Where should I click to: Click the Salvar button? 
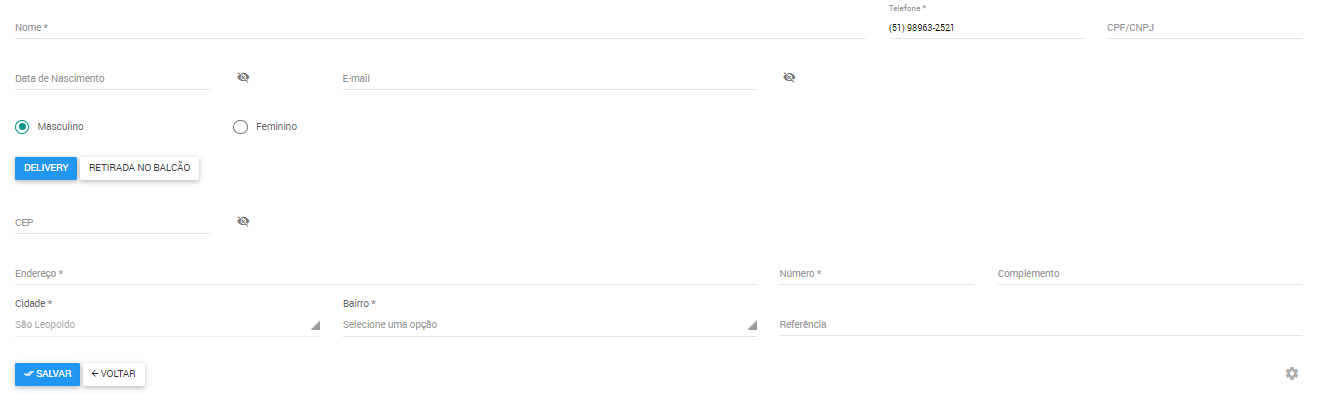47,374
